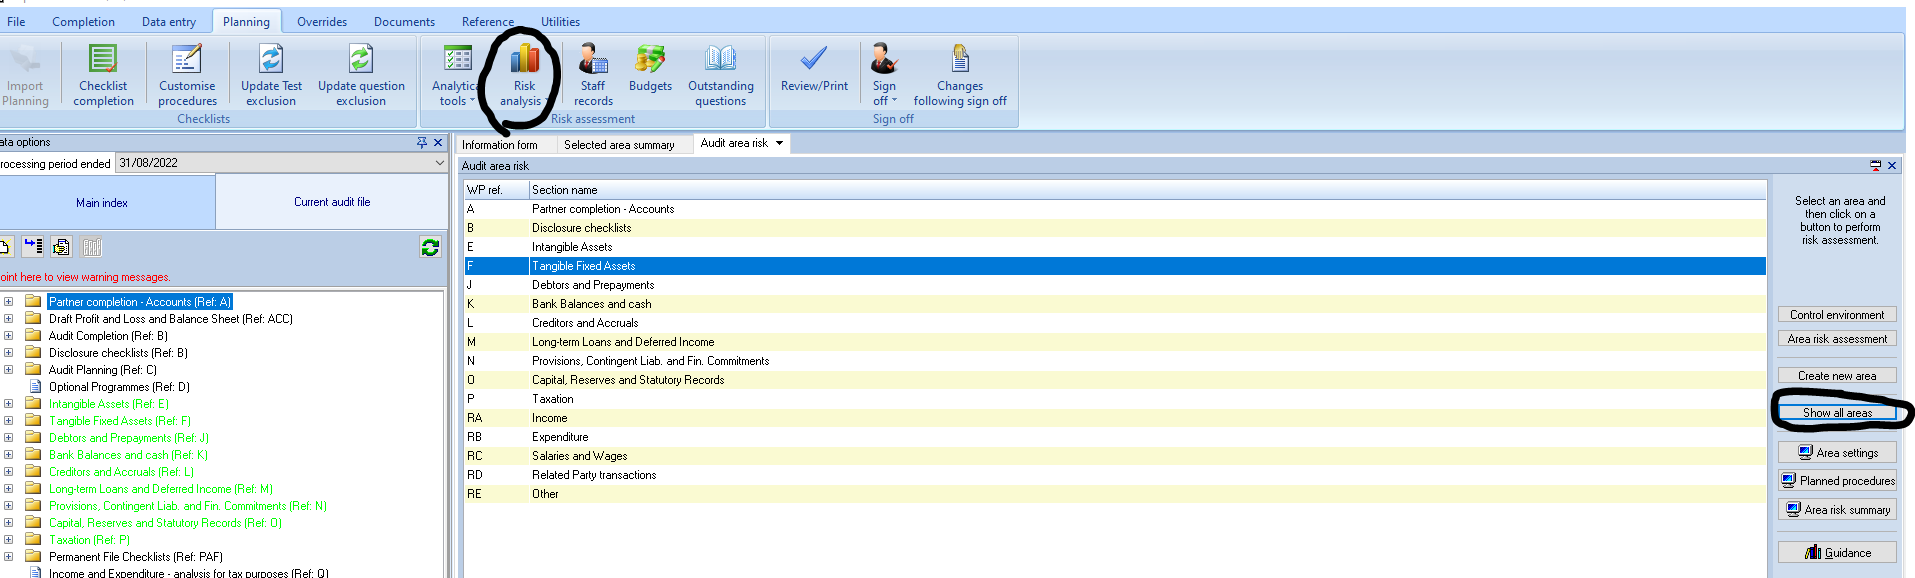Switch to the Documents tab
This screenshot has height=578, width=1915.
point(404,21)
